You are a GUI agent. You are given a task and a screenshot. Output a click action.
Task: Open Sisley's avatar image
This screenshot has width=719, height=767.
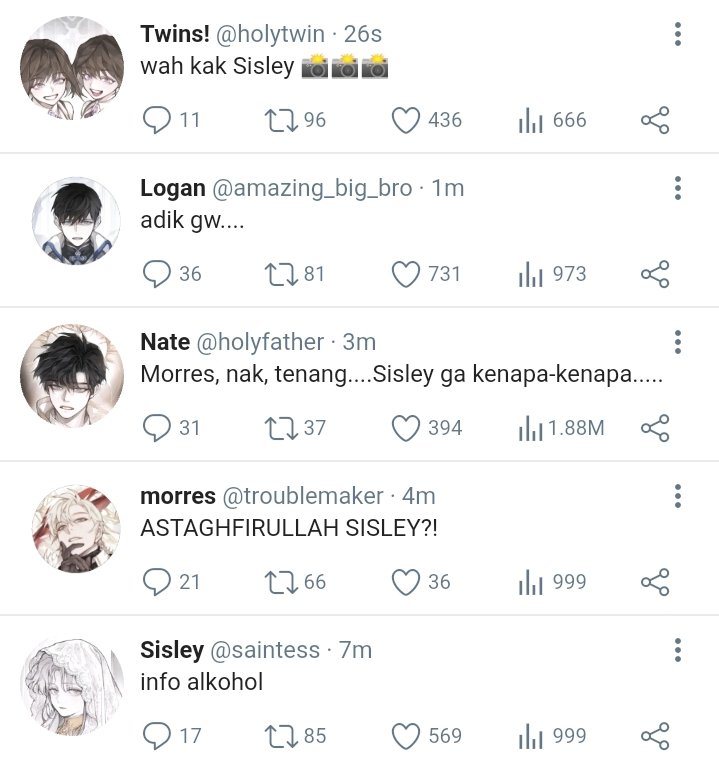[72, 688]
